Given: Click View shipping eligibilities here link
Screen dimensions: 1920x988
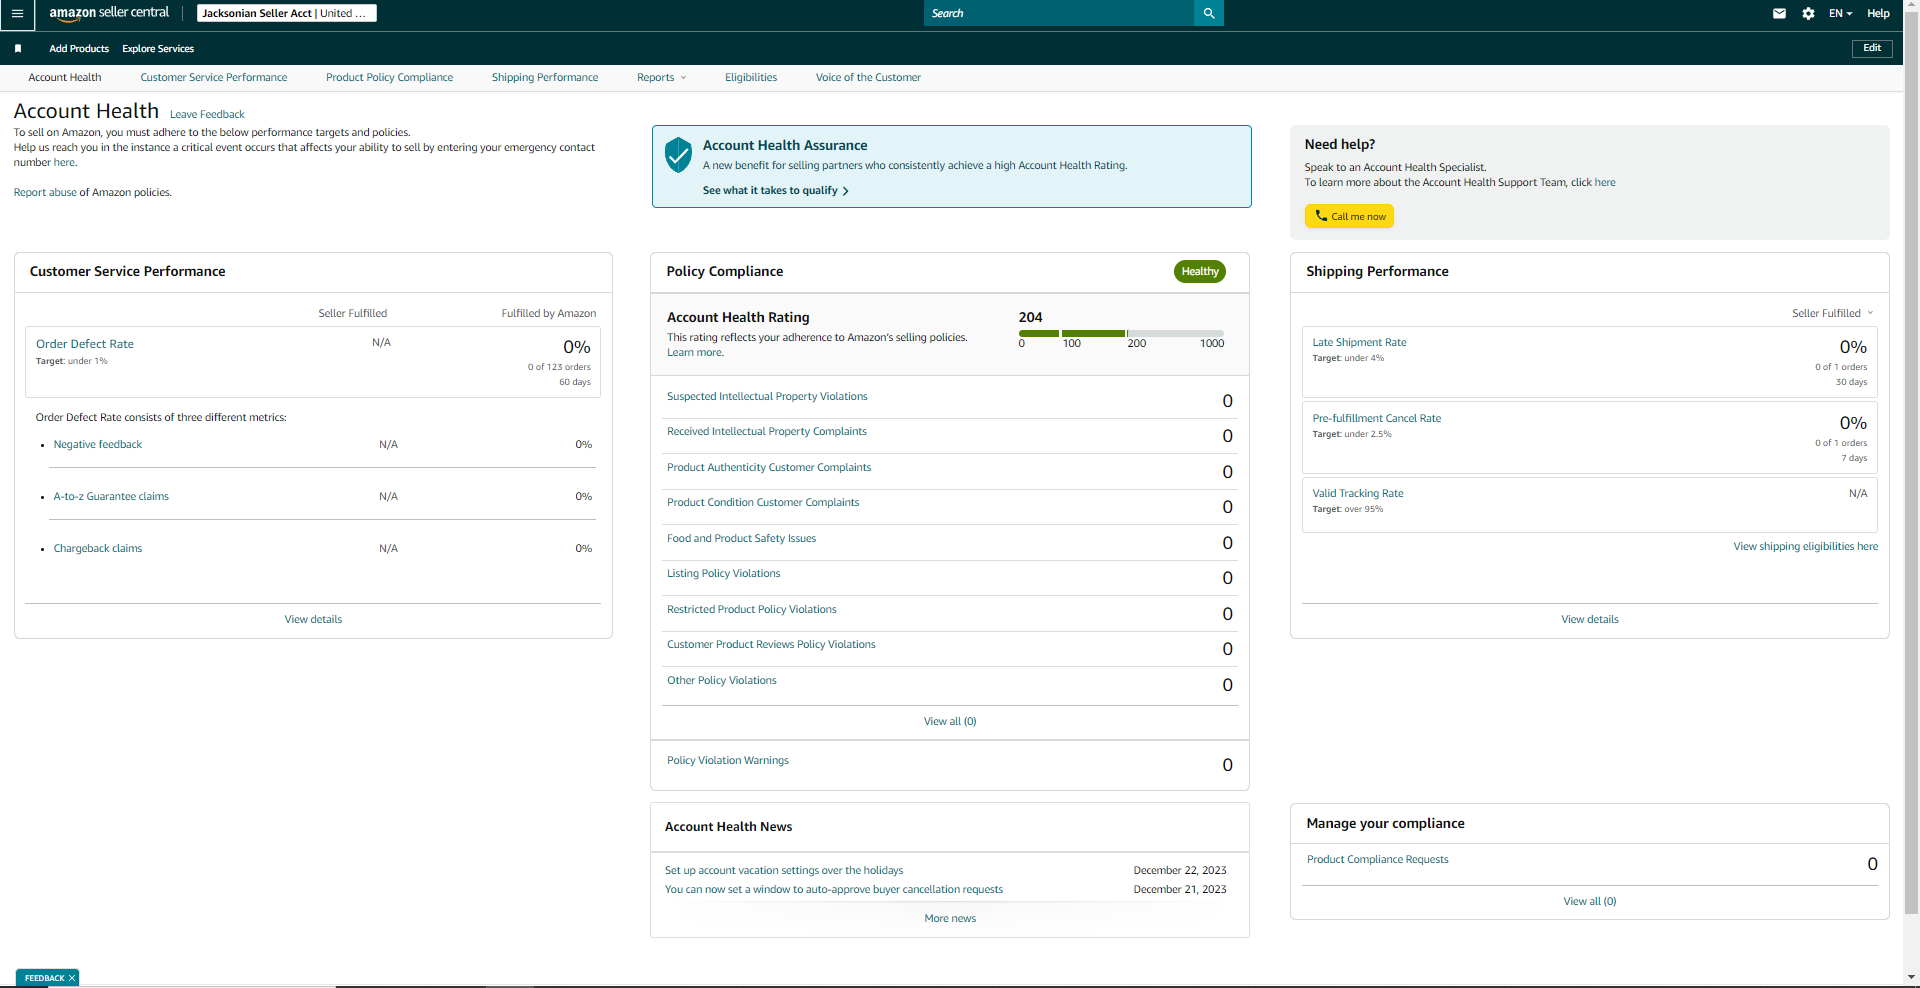Looking at the screenshot, I should pyautogui.click(x=1805, y=546).
